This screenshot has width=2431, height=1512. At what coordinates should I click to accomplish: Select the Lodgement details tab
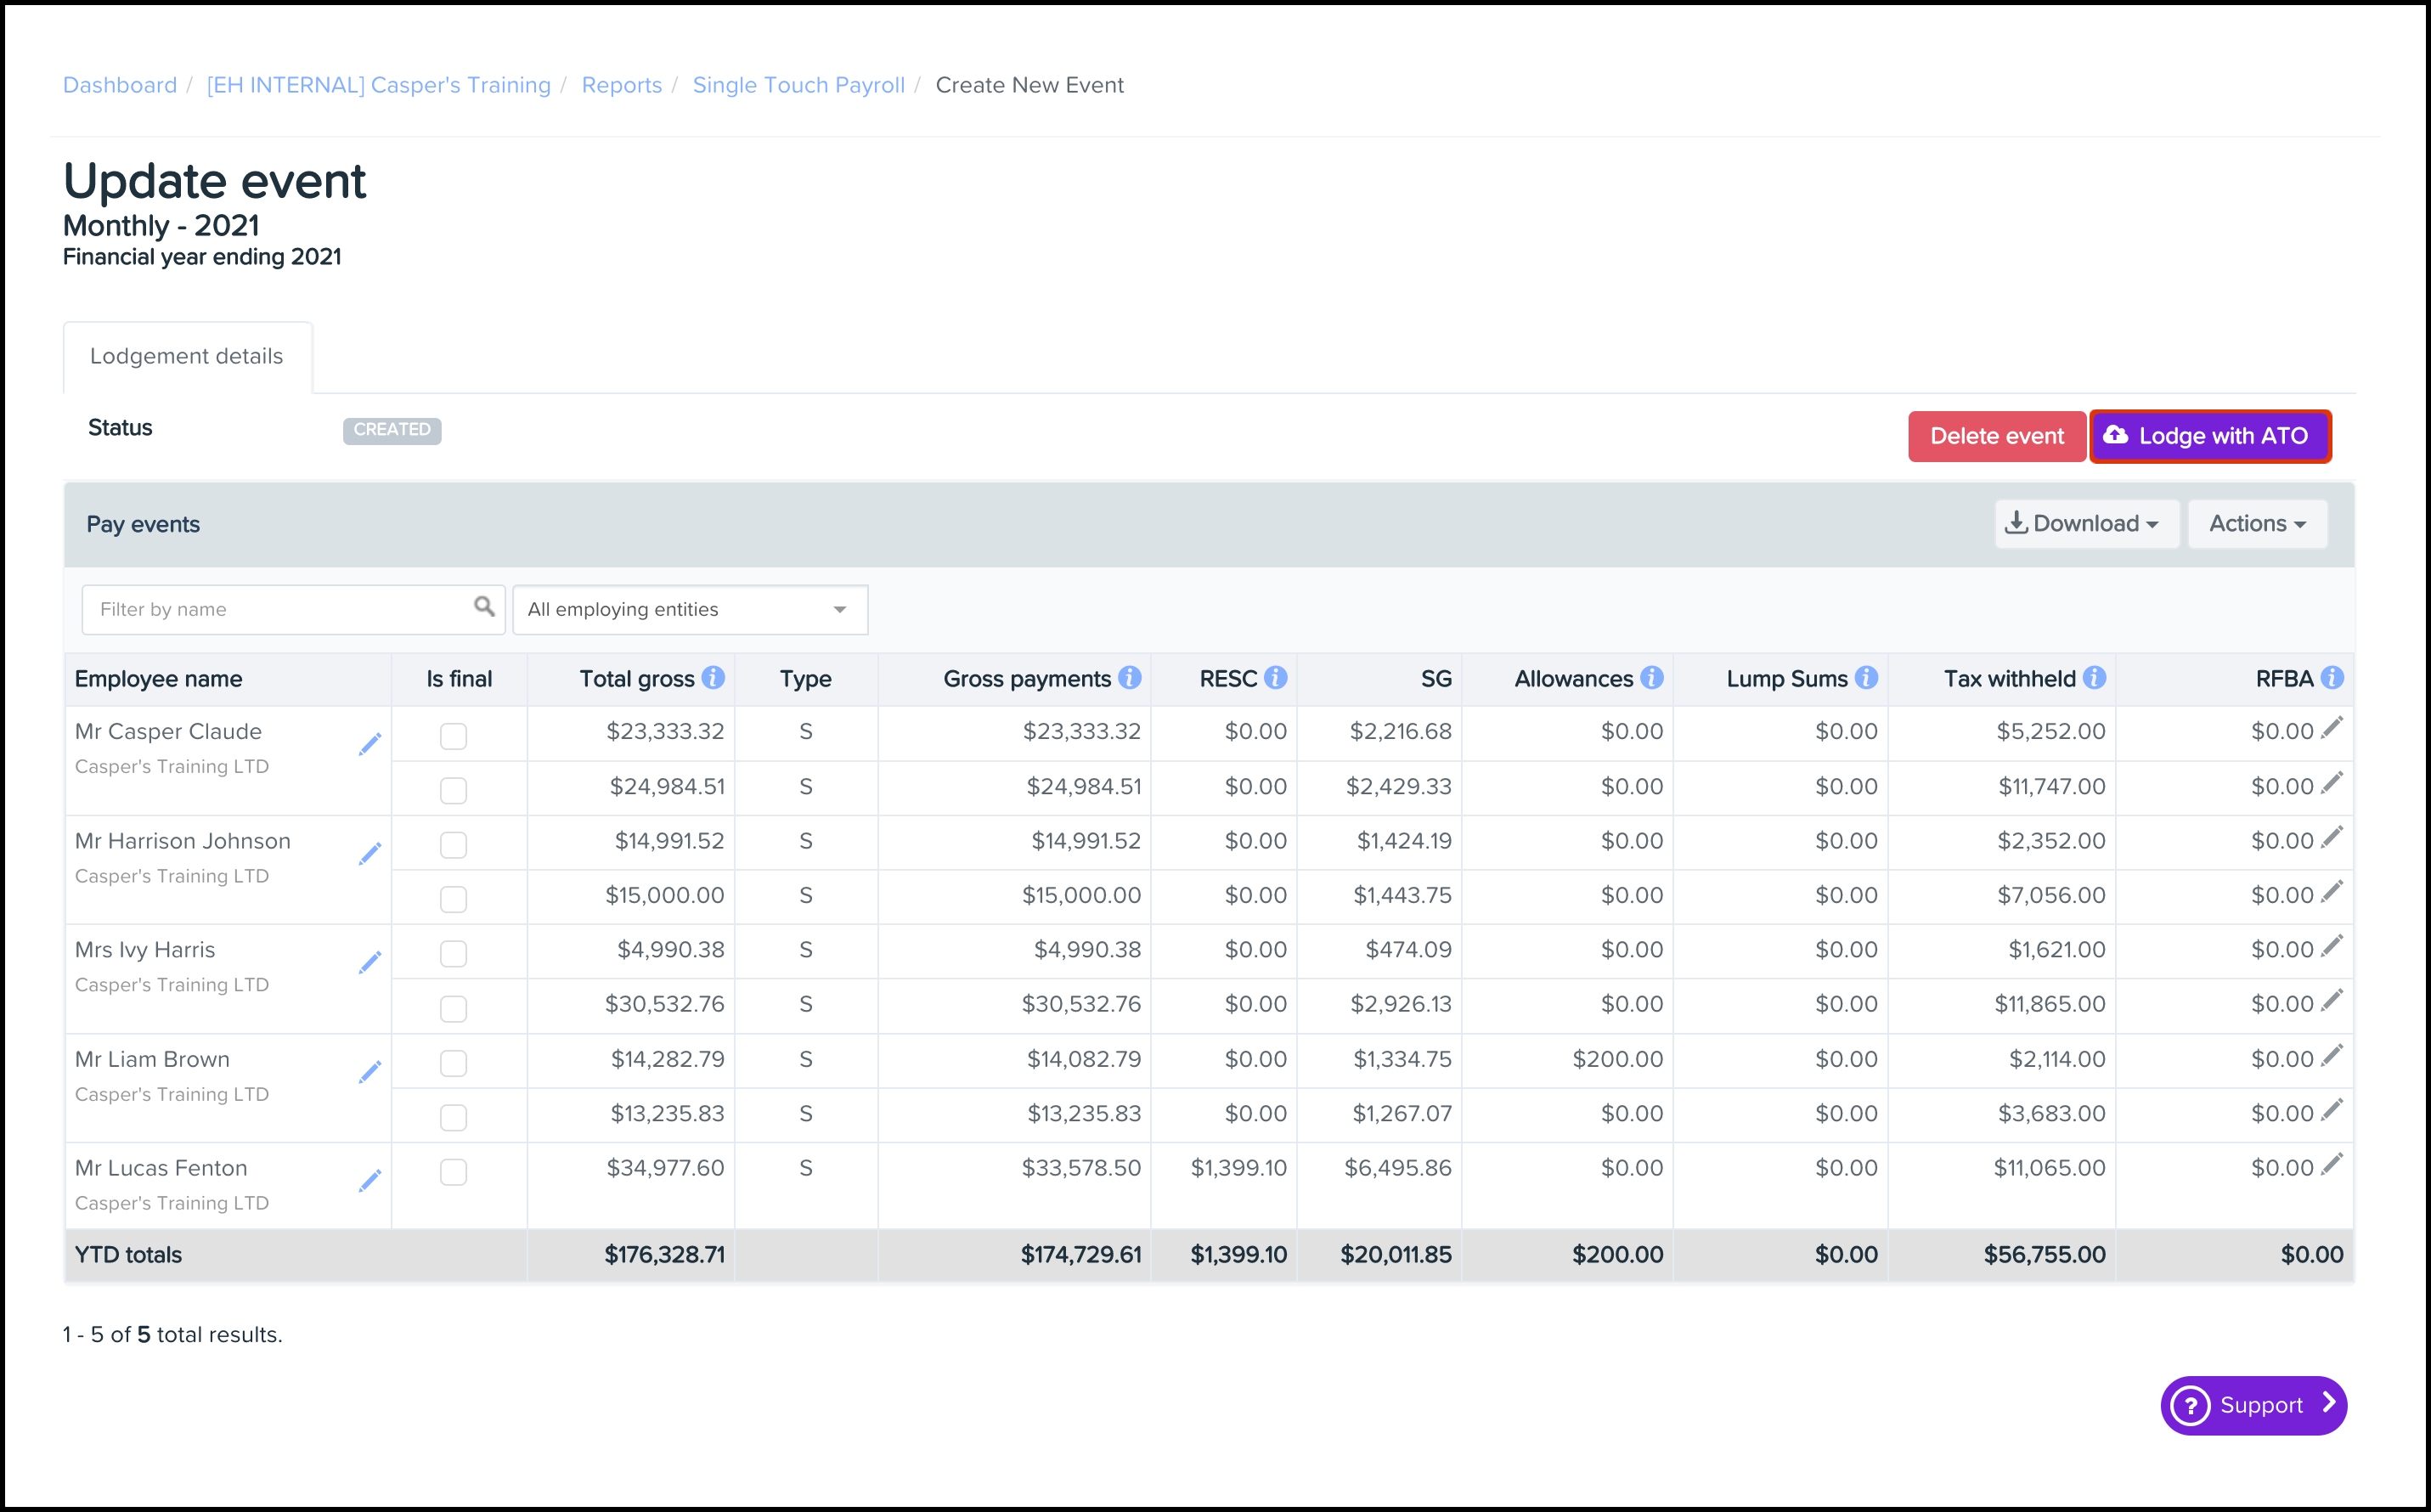click(x=187, y=357)
